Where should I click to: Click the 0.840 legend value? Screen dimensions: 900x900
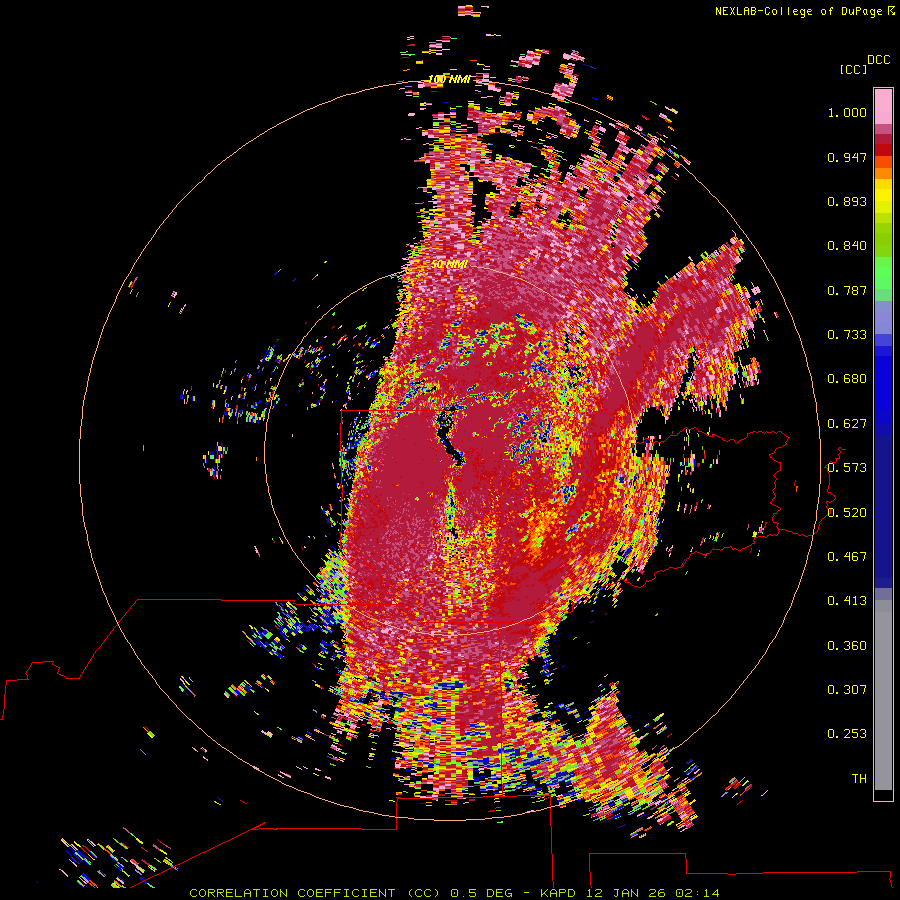pyautogui.click(x=847, y=246)
